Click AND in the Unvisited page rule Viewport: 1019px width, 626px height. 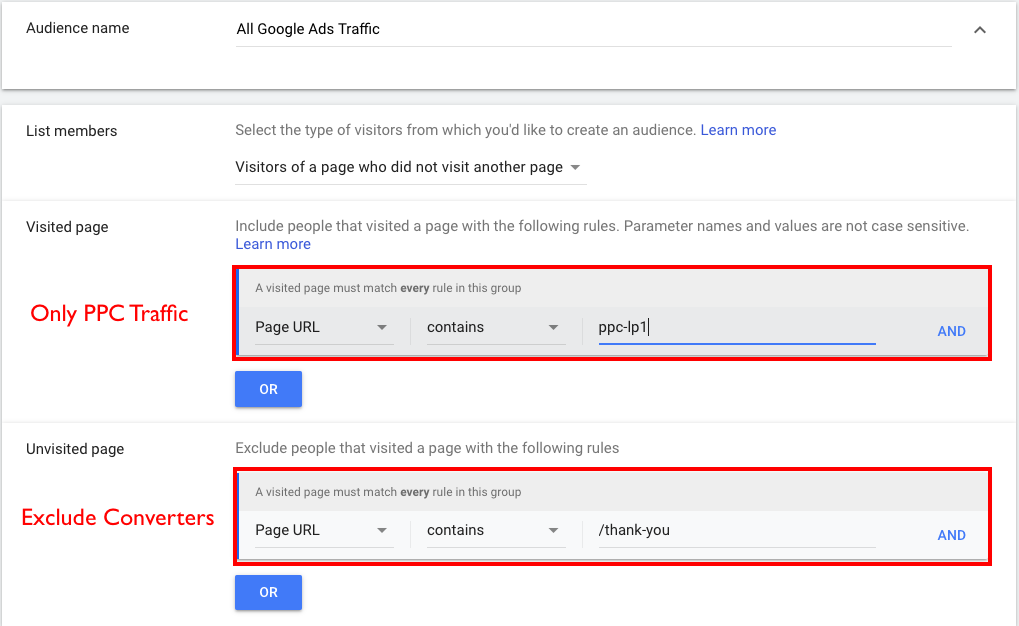(x=951, y=535)
